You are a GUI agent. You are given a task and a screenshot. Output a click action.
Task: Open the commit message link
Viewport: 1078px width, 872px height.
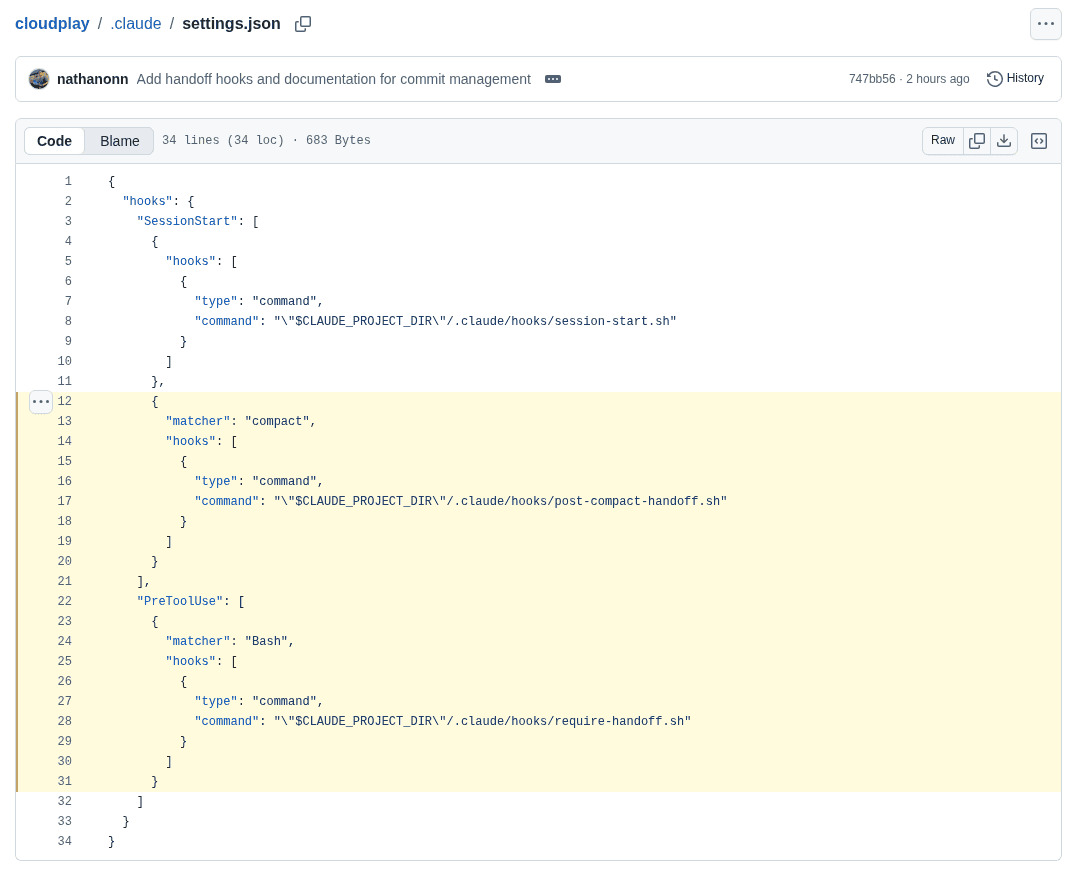tap(333, 79)
